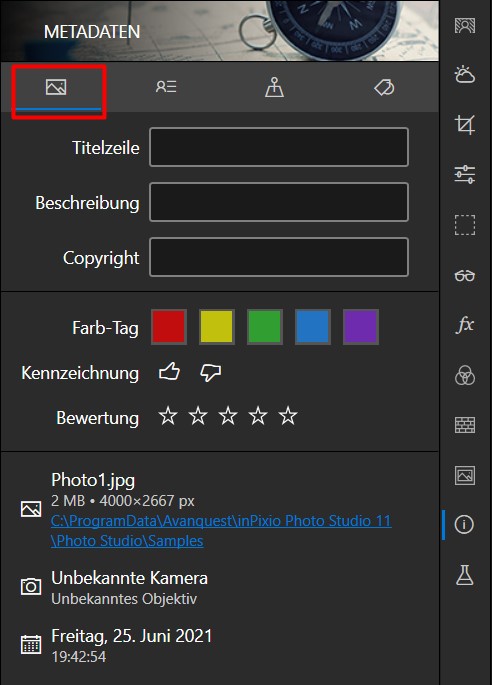Open the Samples folder path link
The image size is (492, 685).
coord(221,531)
